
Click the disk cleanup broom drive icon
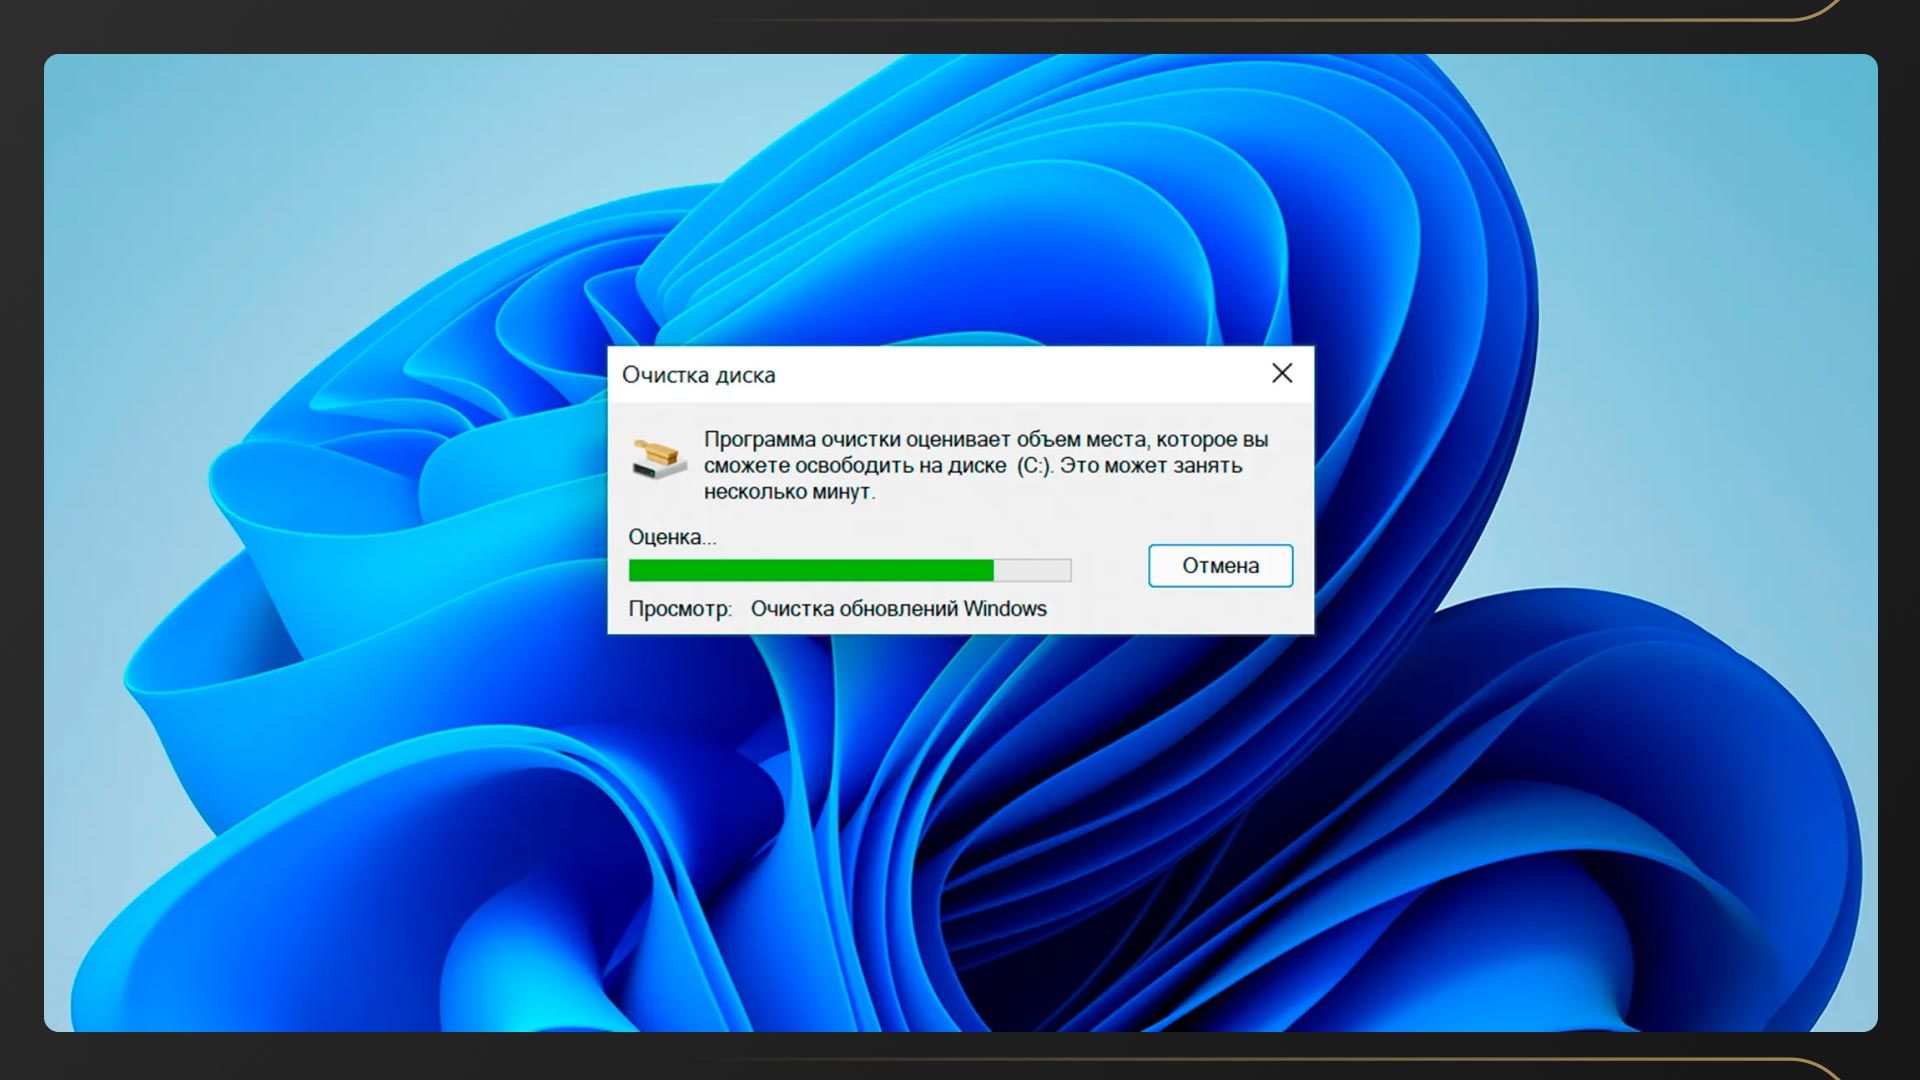pyautogui.click(x=659, y=458)
